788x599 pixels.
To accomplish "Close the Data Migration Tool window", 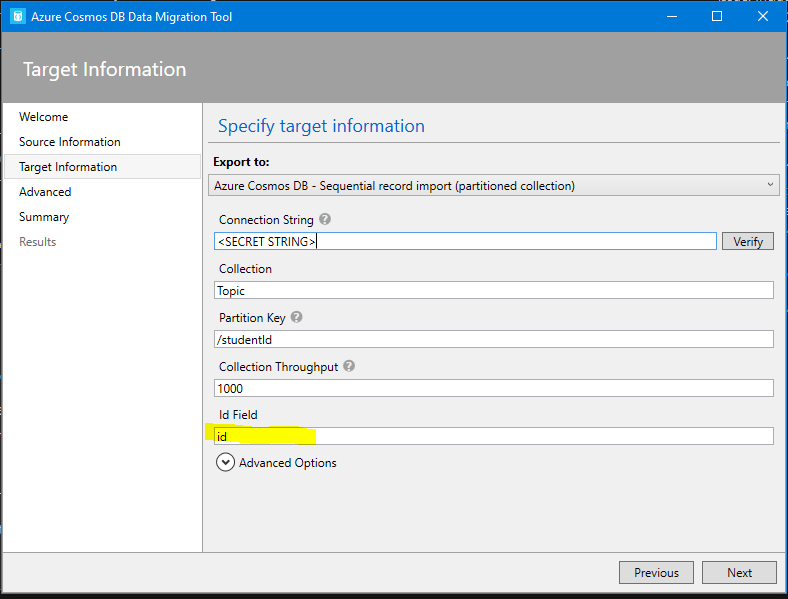I will pos(763,16).
